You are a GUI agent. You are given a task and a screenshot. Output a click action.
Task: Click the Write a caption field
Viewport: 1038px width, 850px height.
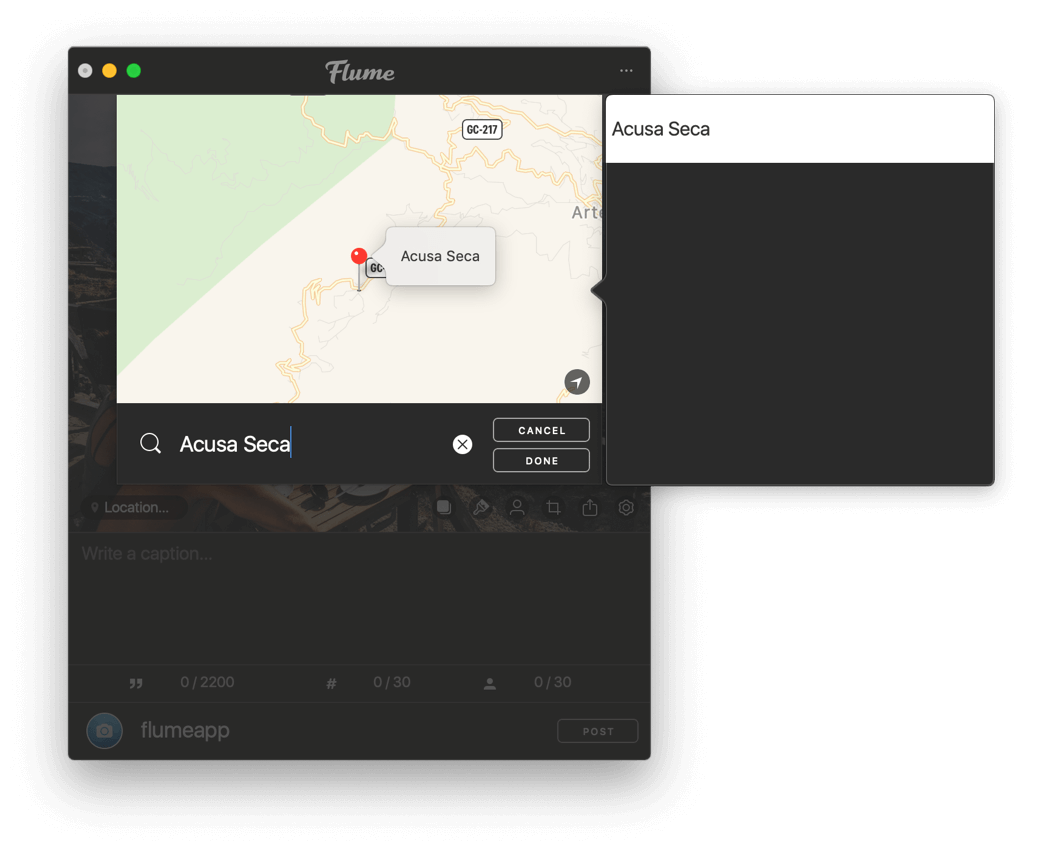pos(359,598)
